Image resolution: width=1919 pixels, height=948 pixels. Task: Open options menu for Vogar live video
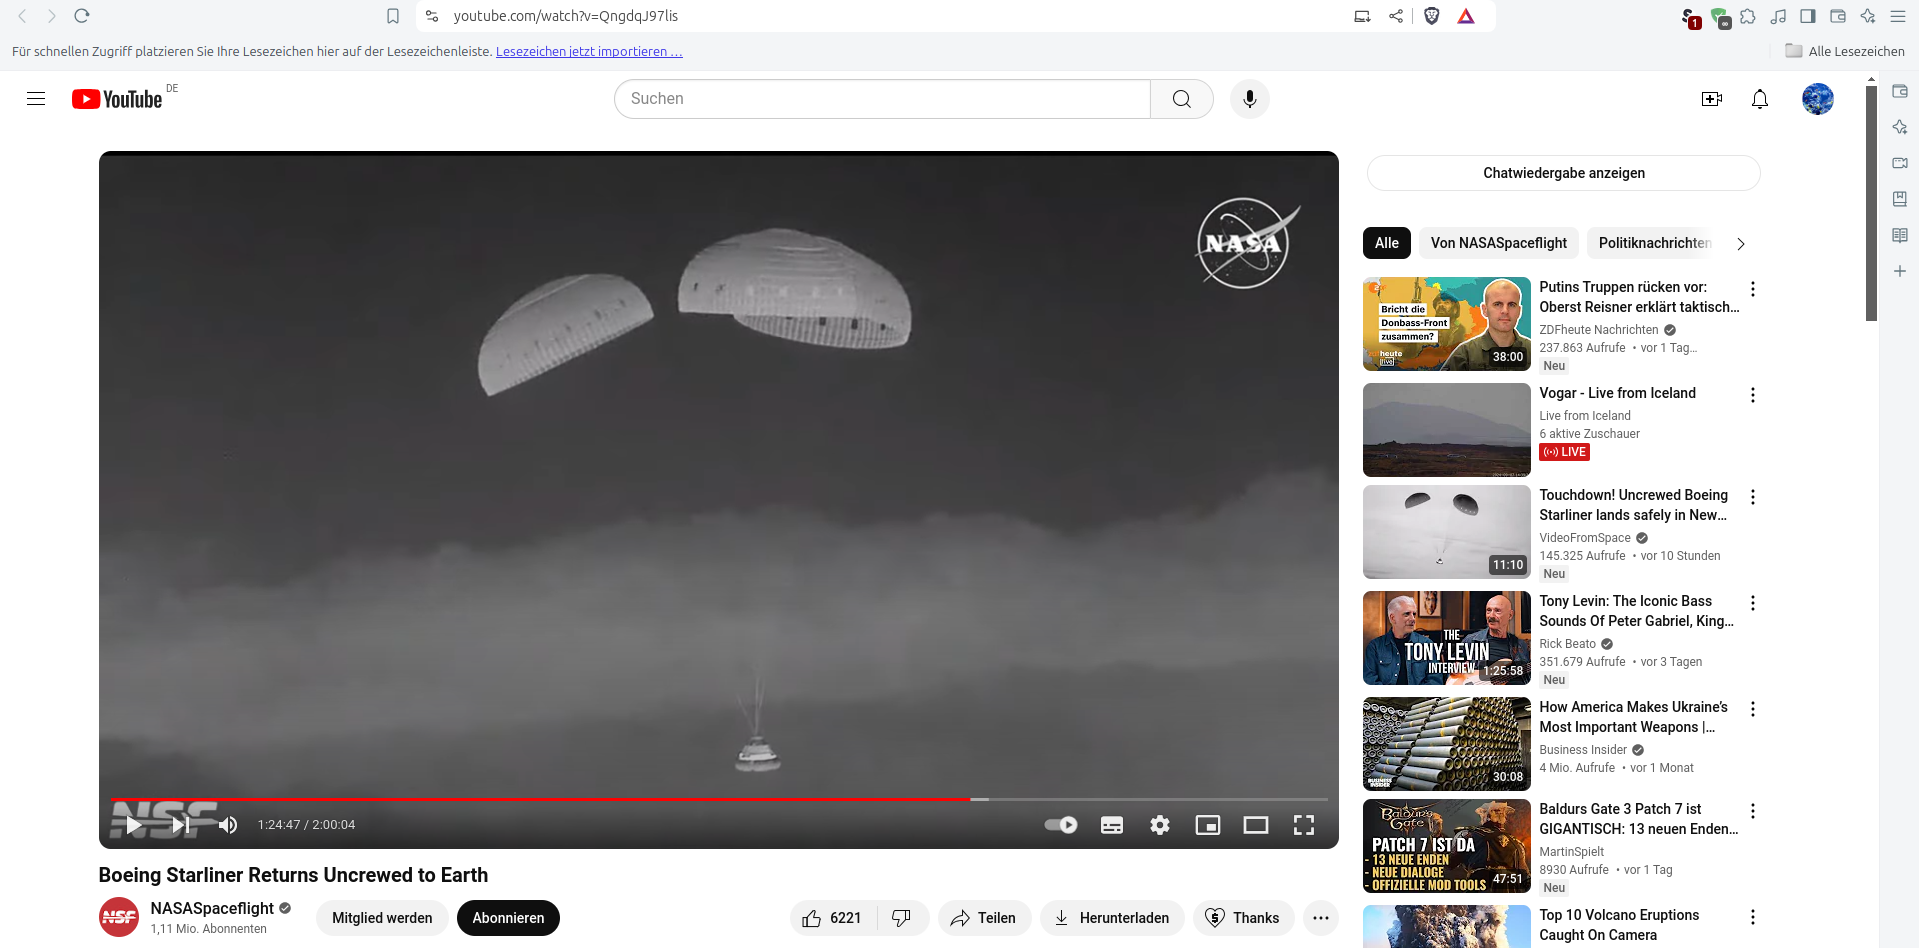point(1752,395)
